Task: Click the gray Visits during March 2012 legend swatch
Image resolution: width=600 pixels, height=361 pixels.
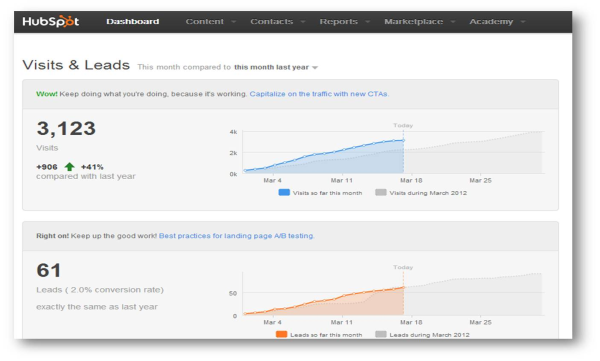Action: click(x=381, y=192)
